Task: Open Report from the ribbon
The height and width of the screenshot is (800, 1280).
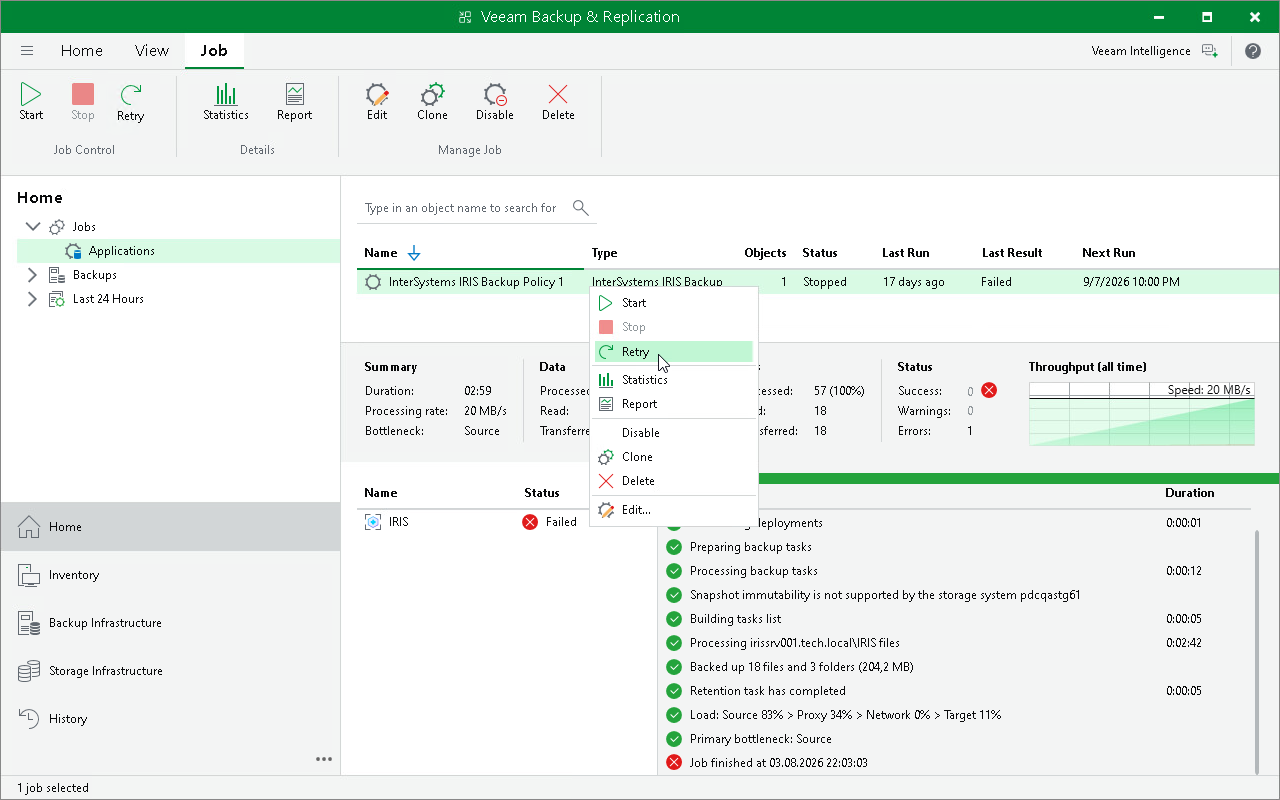Action: pyautogui.click(x=295, y=103)
